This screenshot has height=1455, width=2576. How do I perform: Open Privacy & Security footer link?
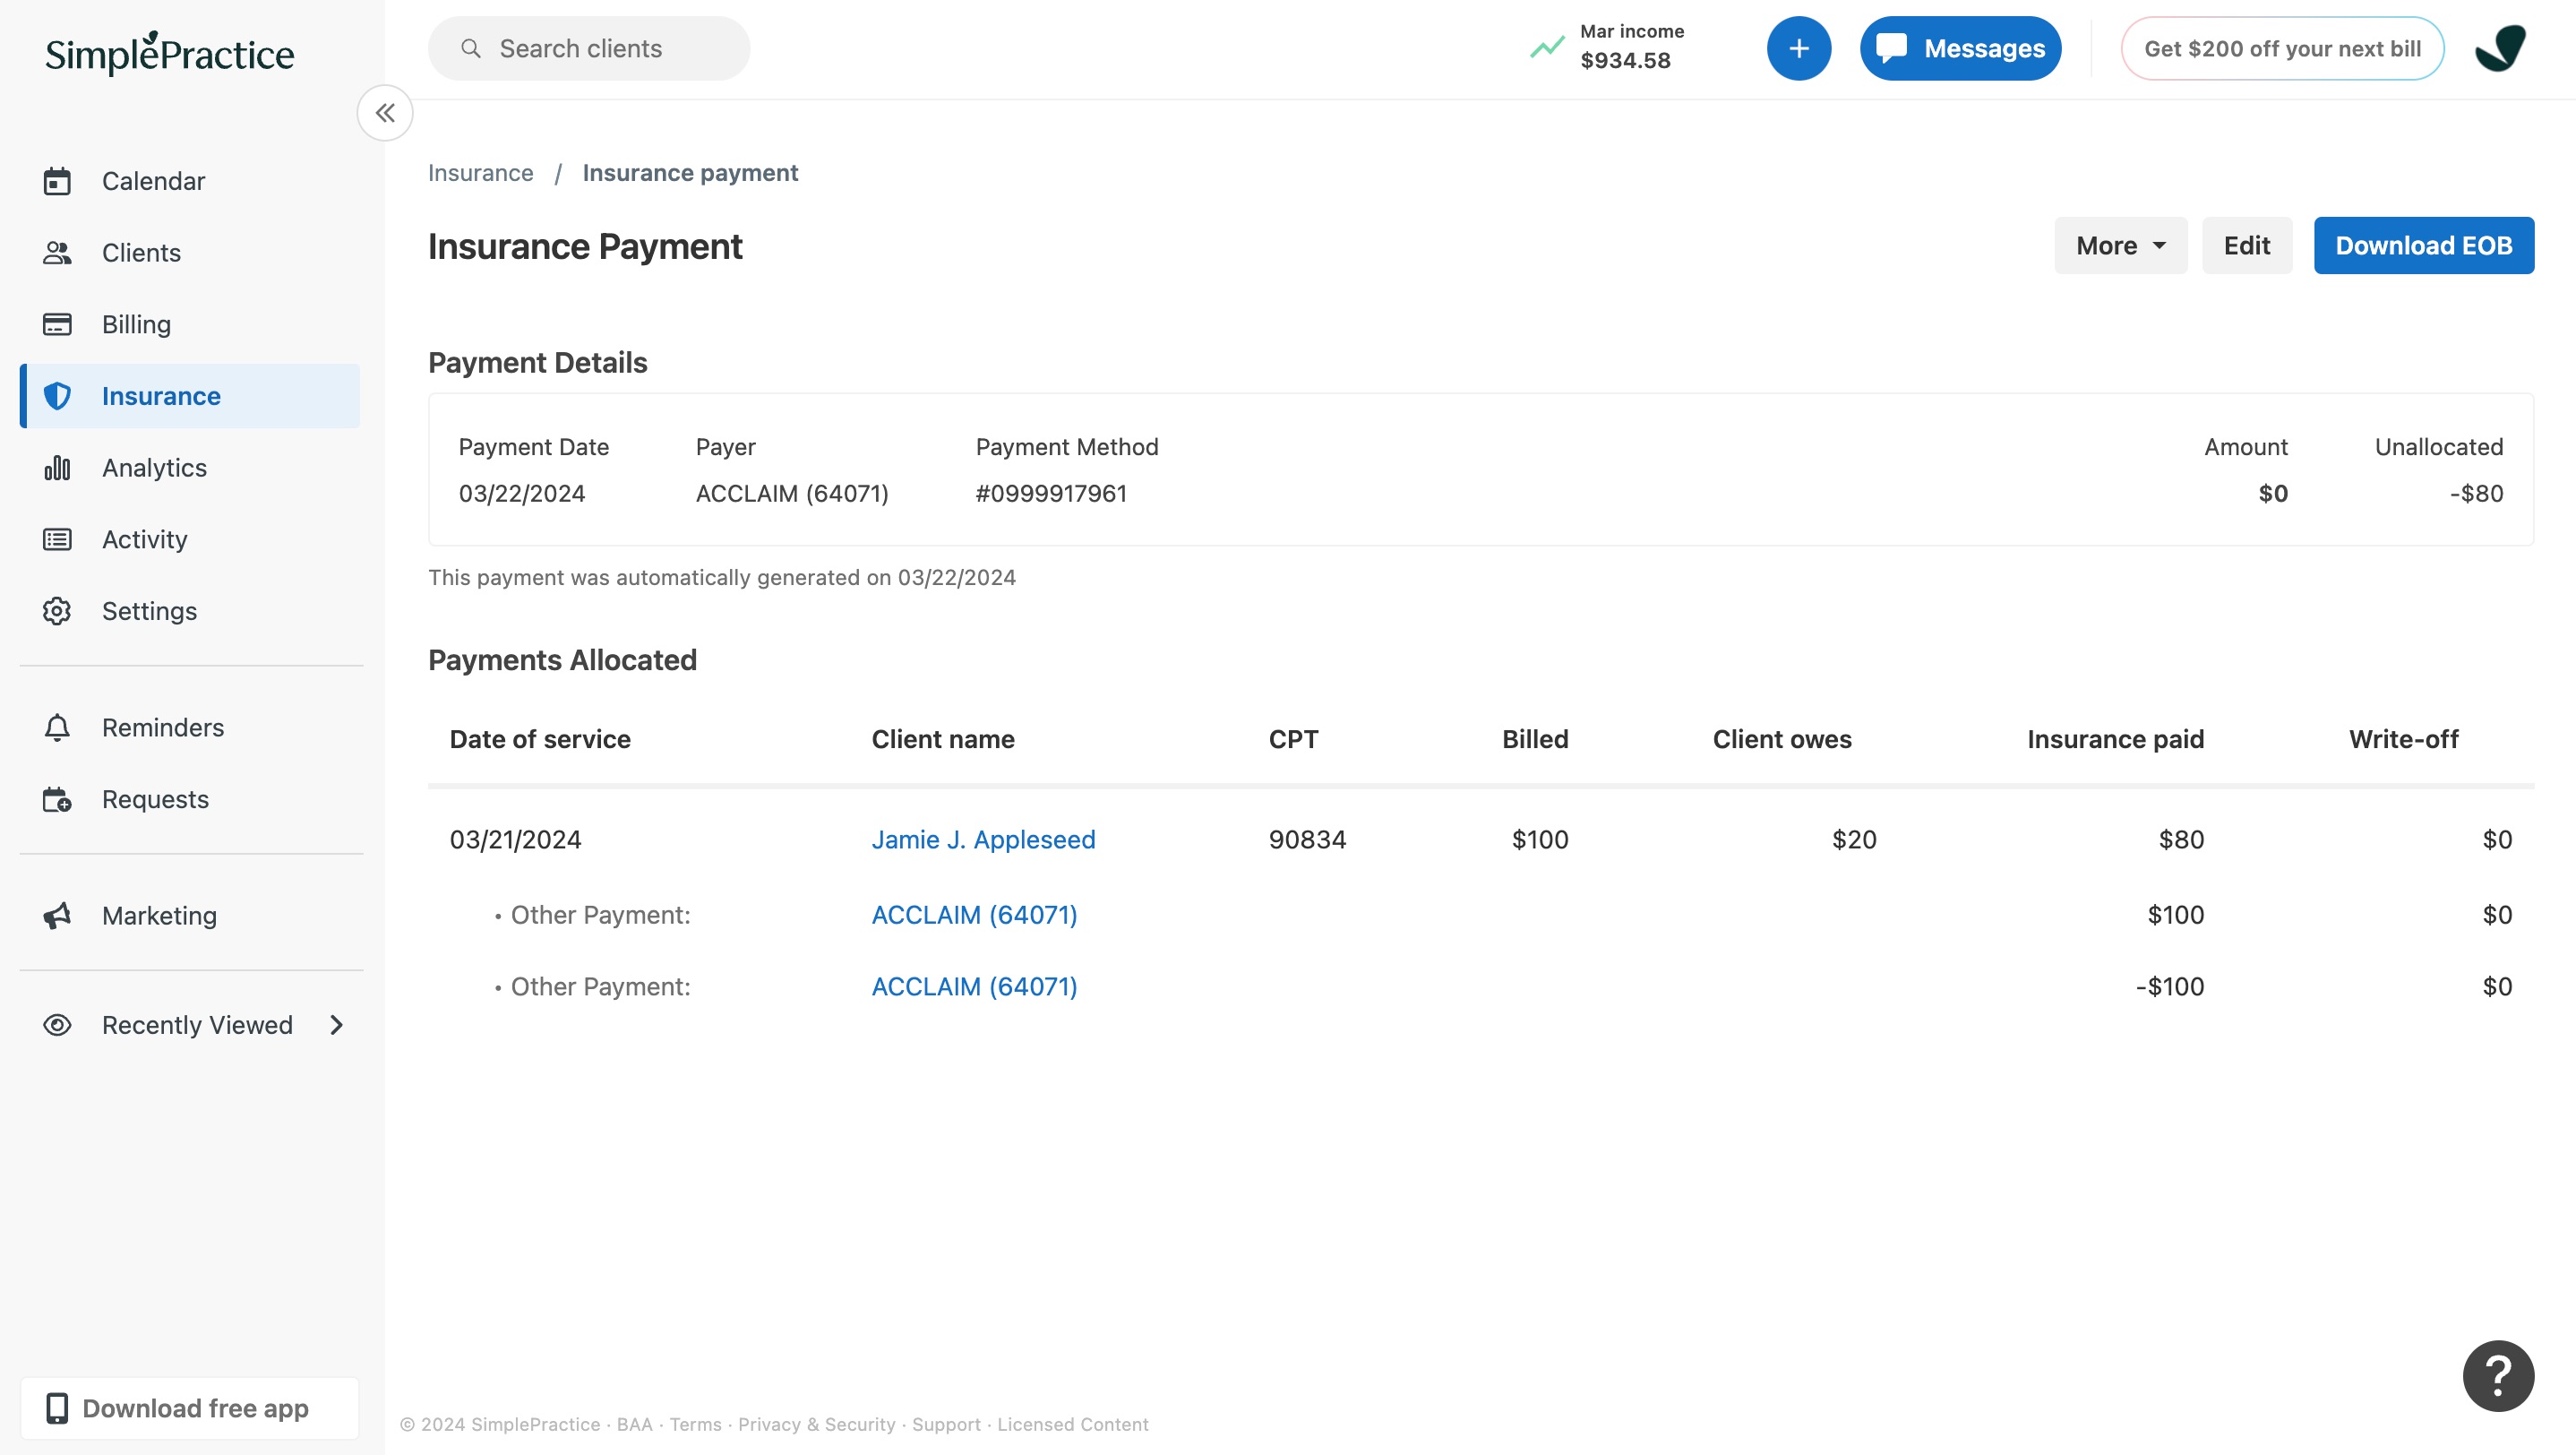tap(816, 1424)
